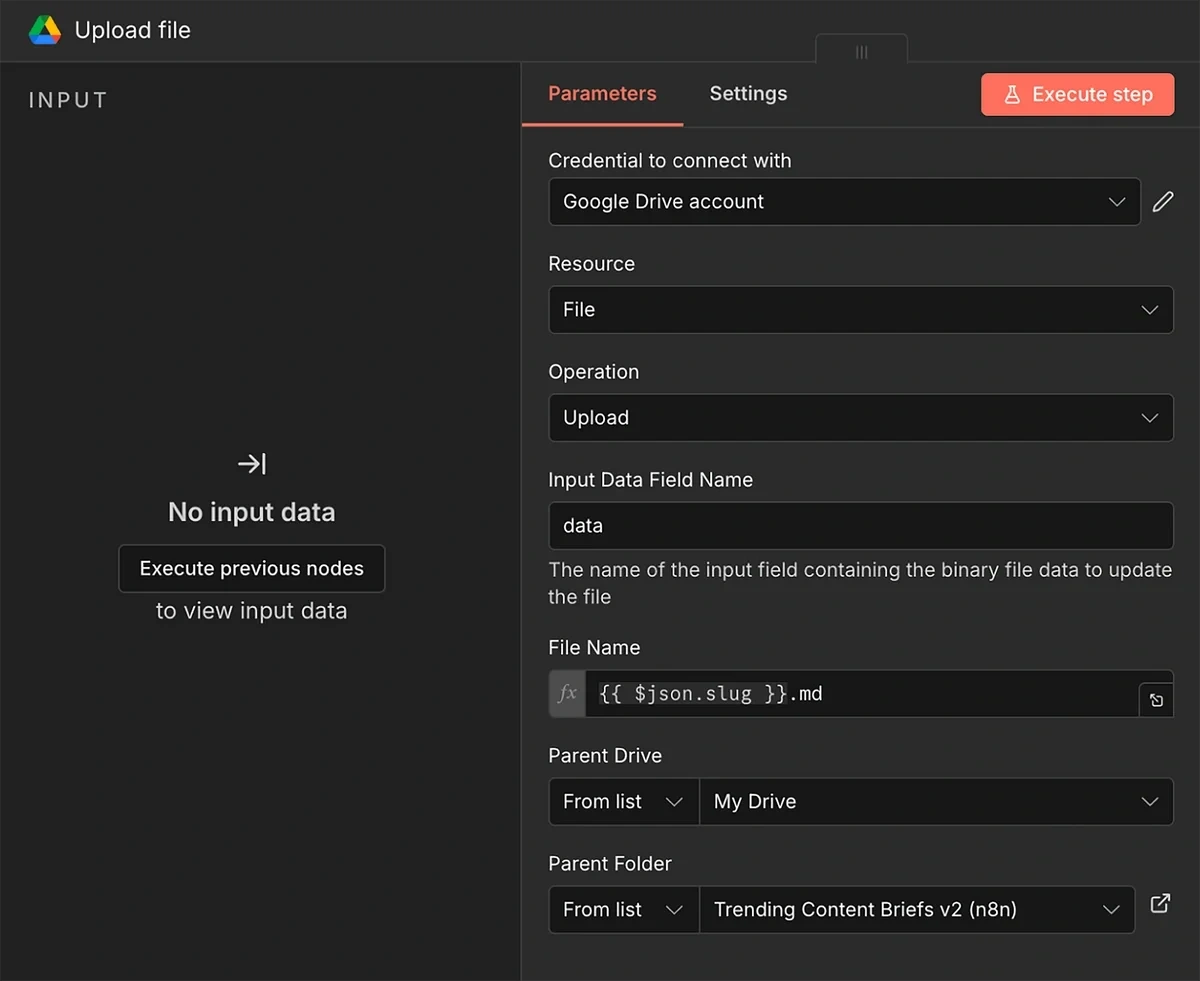This screenshot has width=1200, height=981.
Task: Select the Parameters tab
Action: (602, 93)
